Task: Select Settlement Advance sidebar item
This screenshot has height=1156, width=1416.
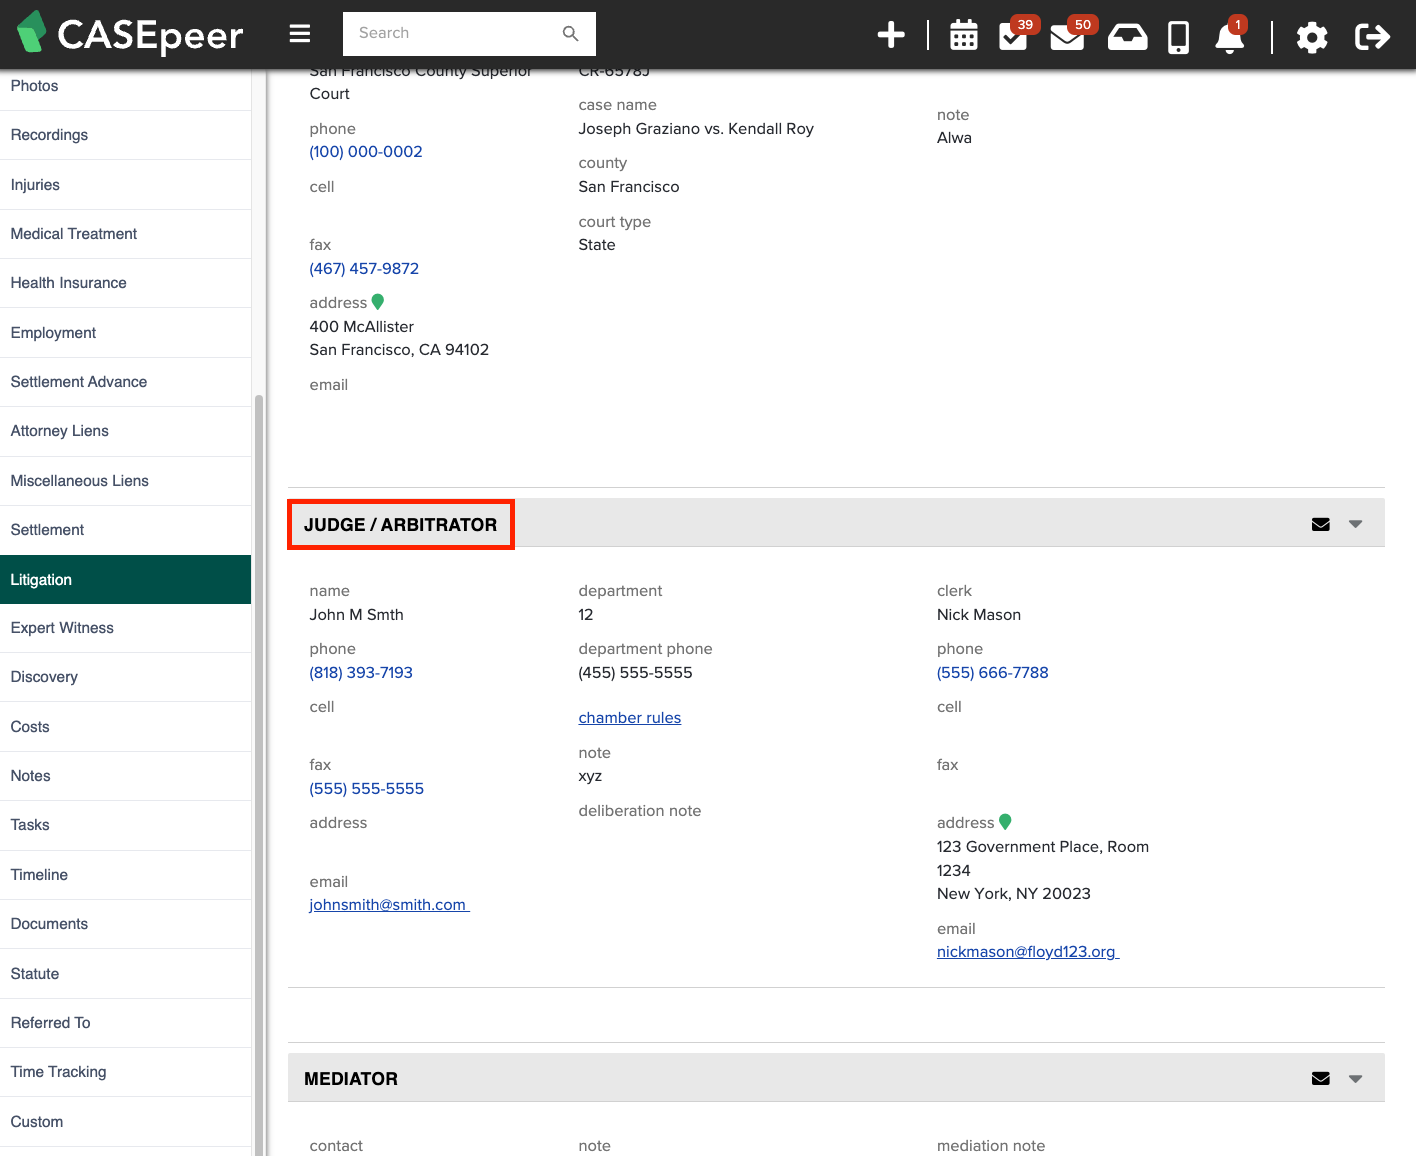Action: (x=125, y=382)
